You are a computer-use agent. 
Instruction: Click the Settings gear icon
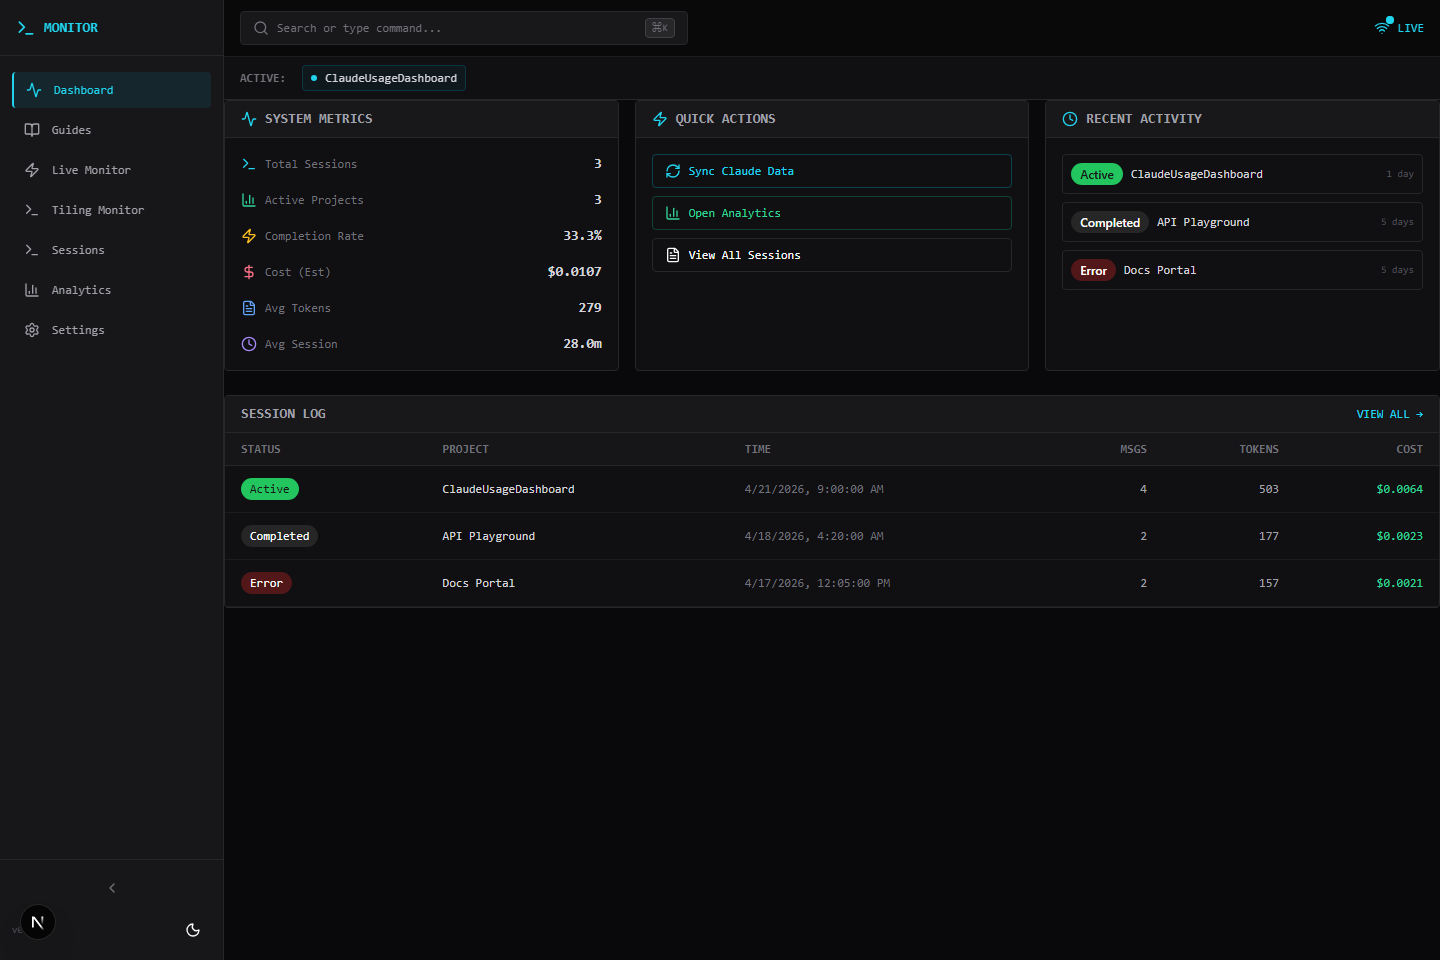(x=32, y=330)
